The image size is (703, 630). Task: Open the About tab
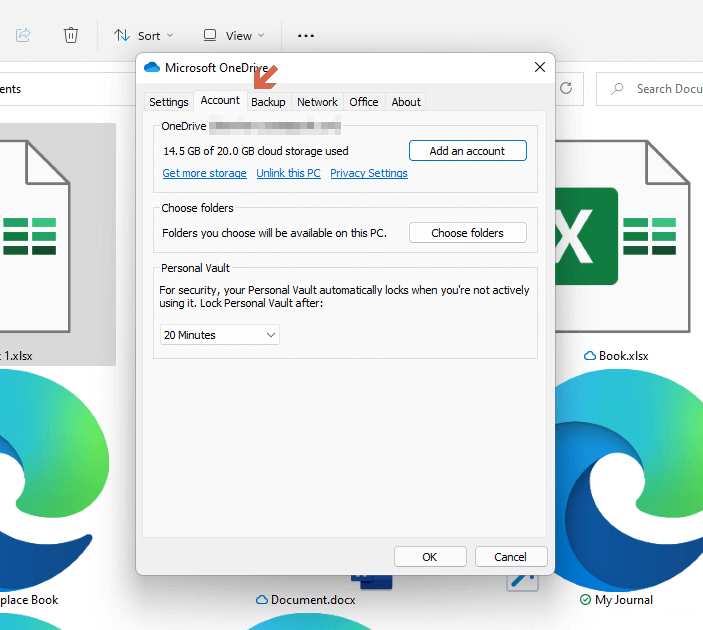pyautogui.click(x=406, y=102)
